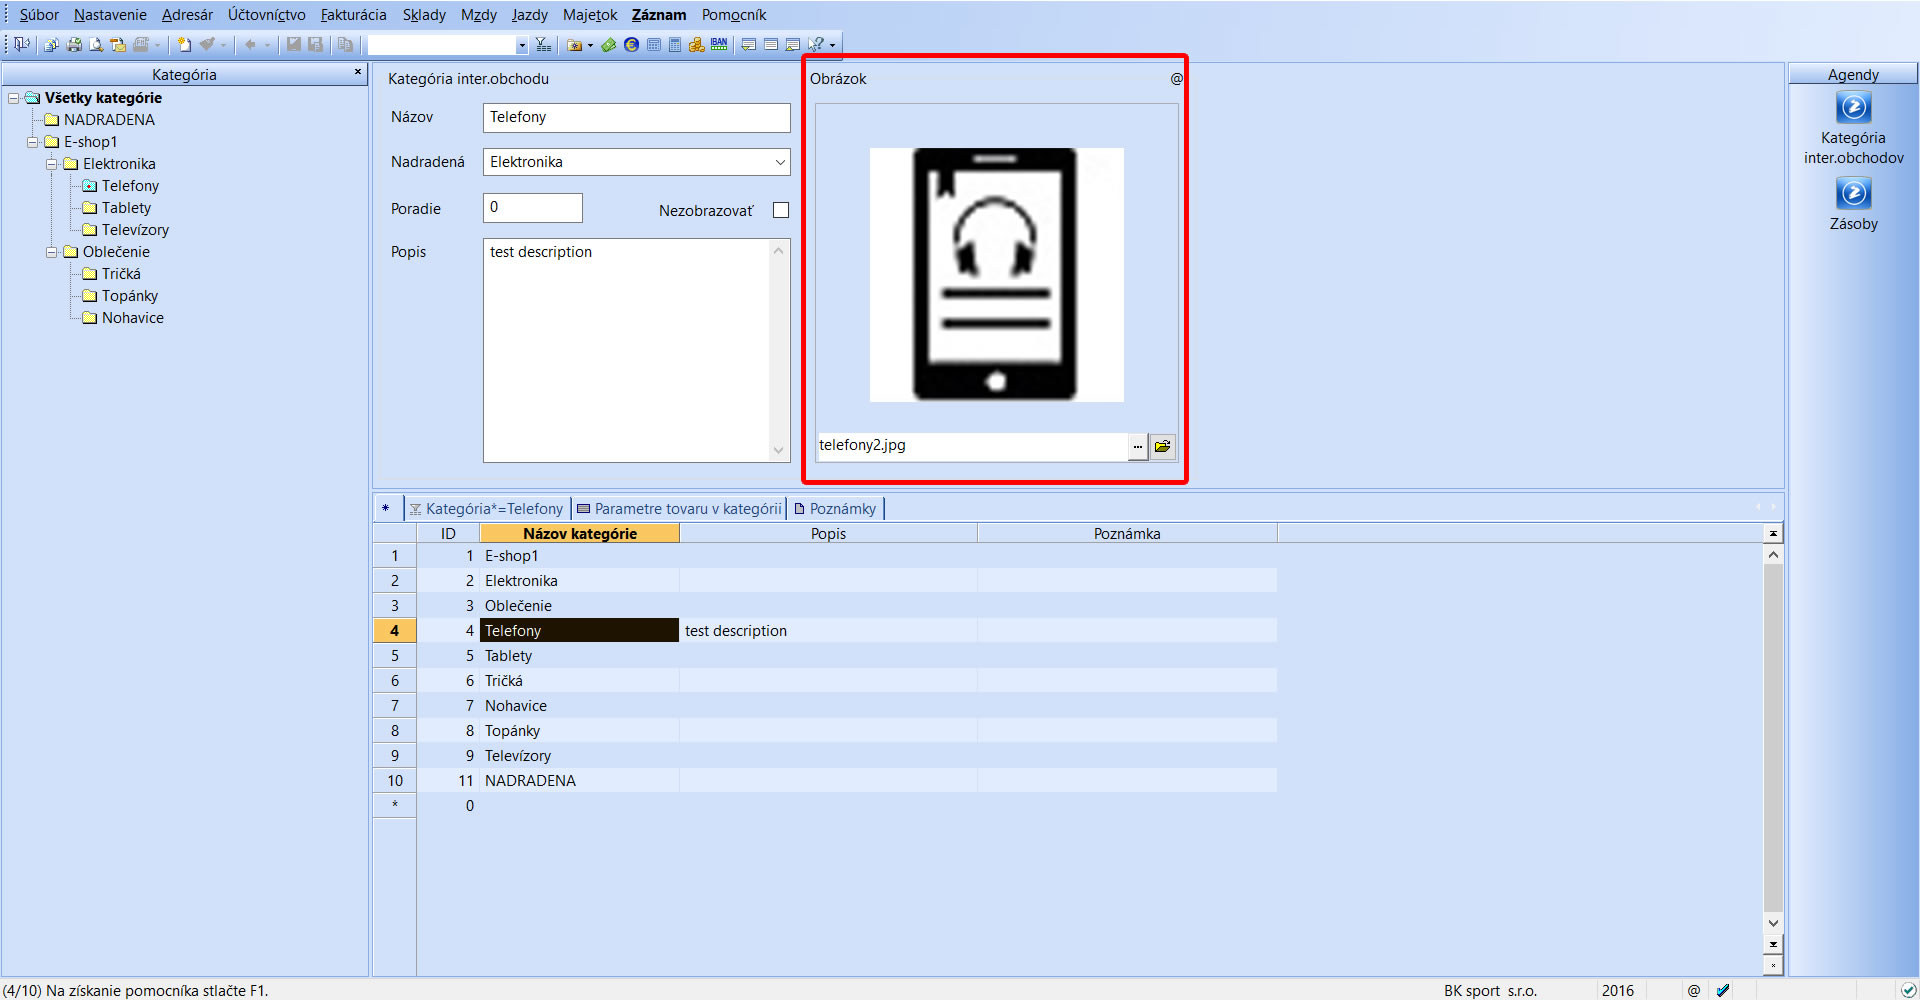Open the Záznam menu
Image resolution: width=1920 pixels, height=1000 pixels.
(659, 15)
